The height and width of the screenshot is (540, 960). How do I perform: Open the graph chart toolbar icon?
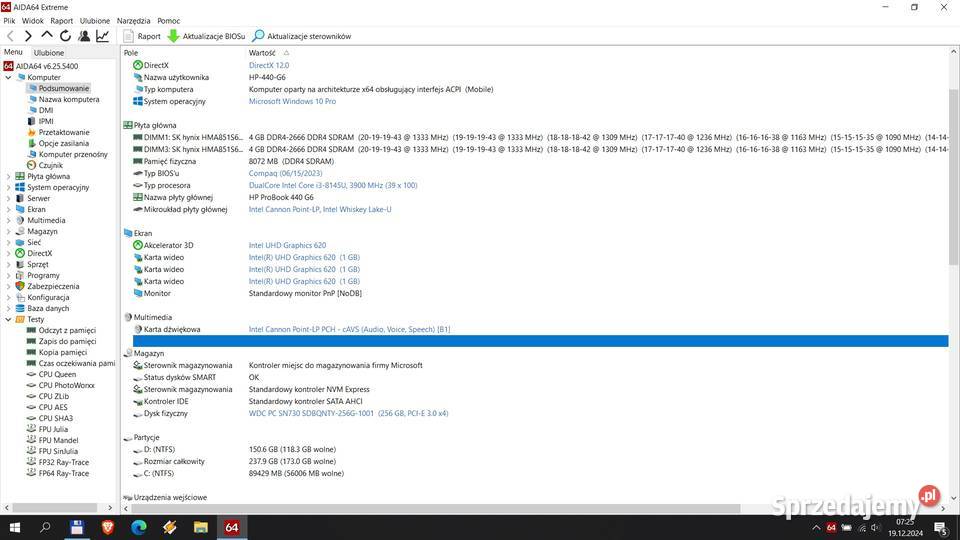point(102,36)
